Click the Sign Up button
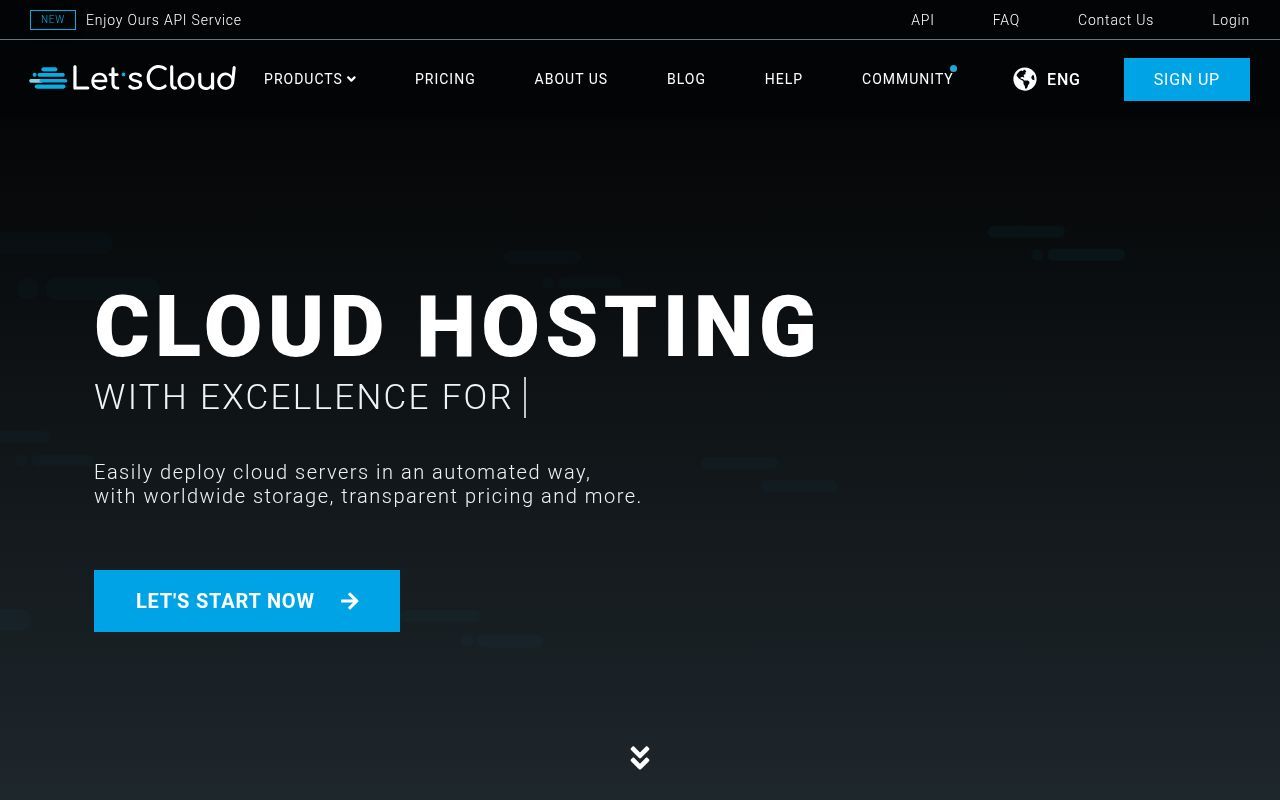The image size is (1280, 800). point(1187,79)
